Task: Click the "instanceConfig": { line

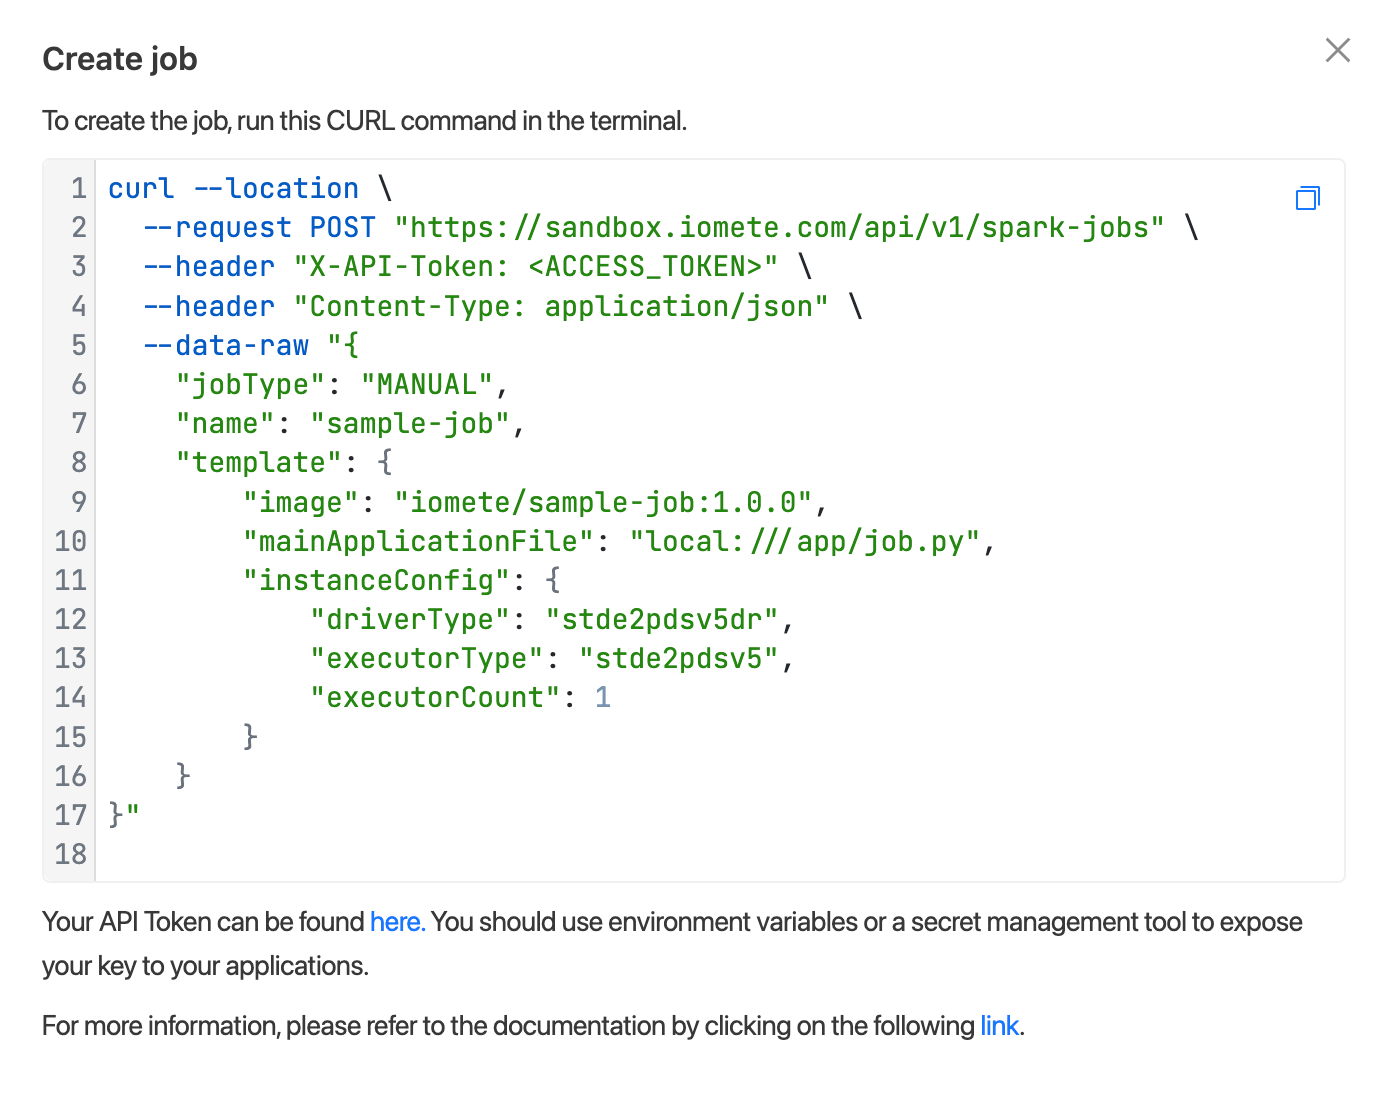Action: pos(402,580)
